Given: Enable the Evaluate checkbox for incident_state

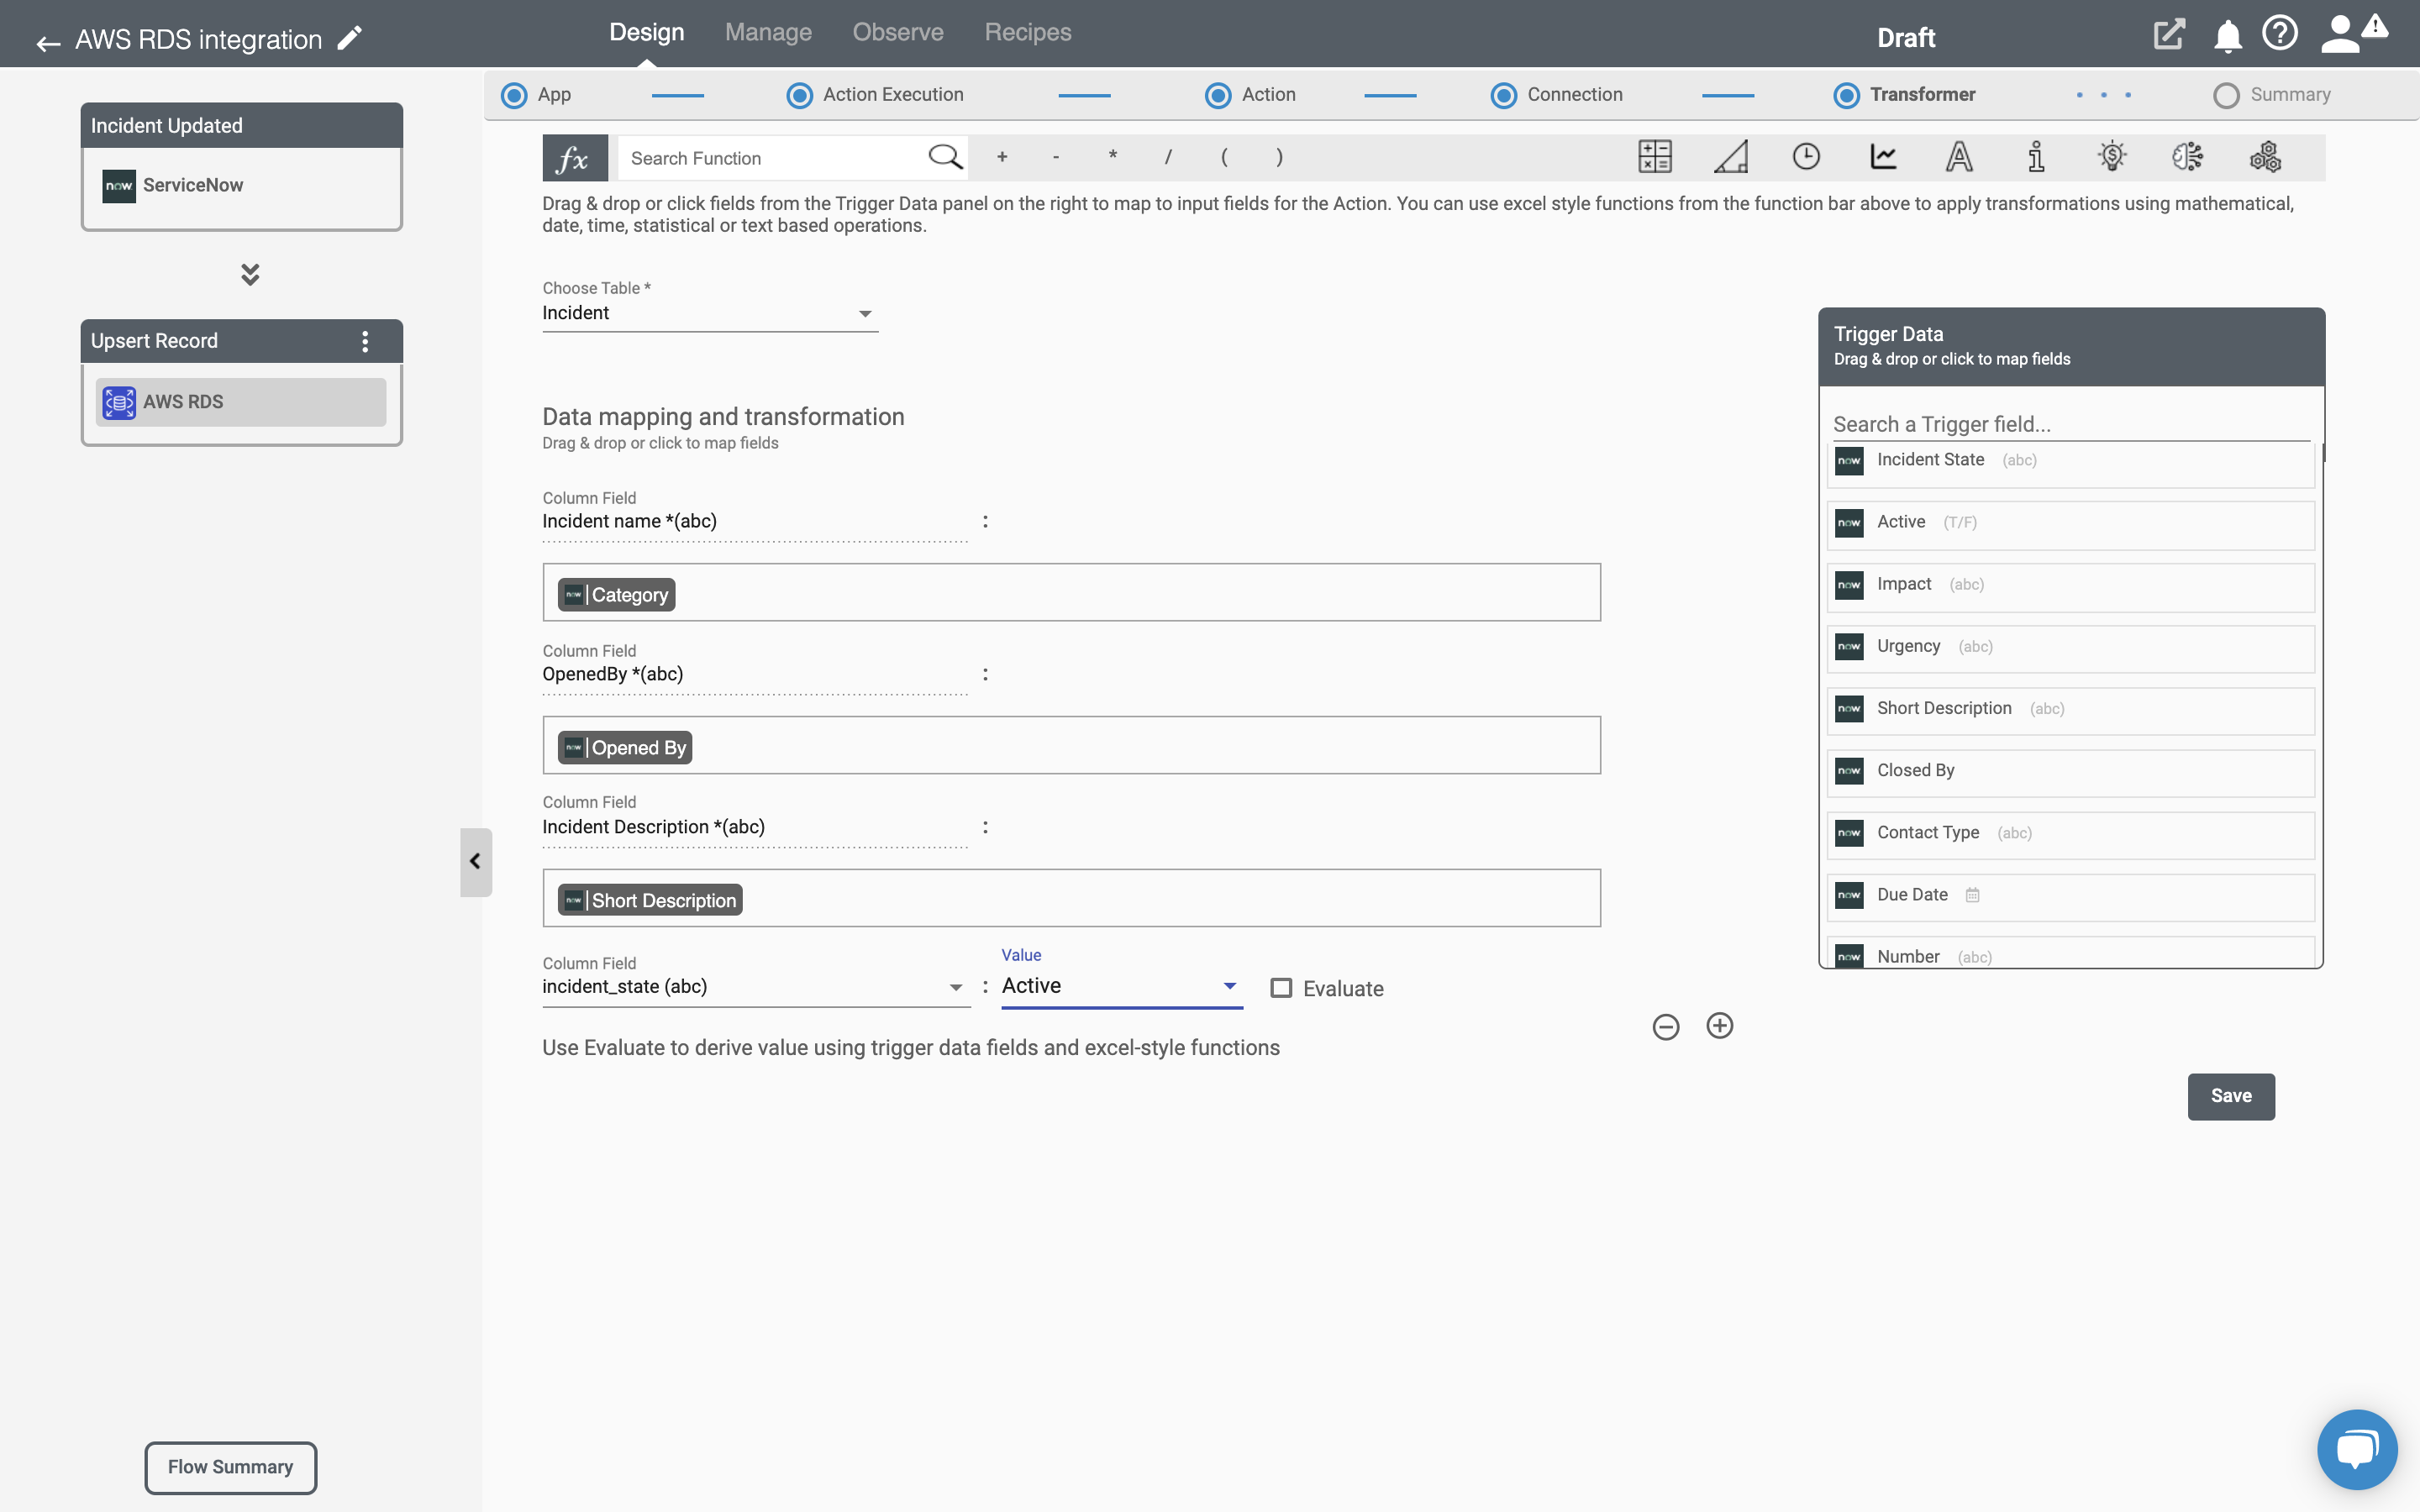Looking at the screenshot, I should pyautogui.click(x=1281, y=988).
